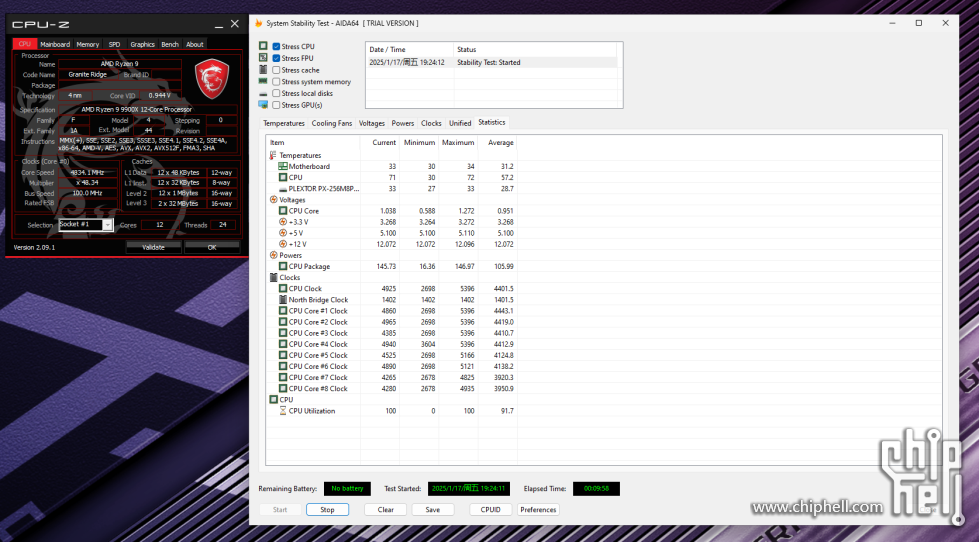The width and height of the screenshot is (979, 542).
Task: Click the CPU chip icon beside Stress CPU
Action: (x=263, y=46)
